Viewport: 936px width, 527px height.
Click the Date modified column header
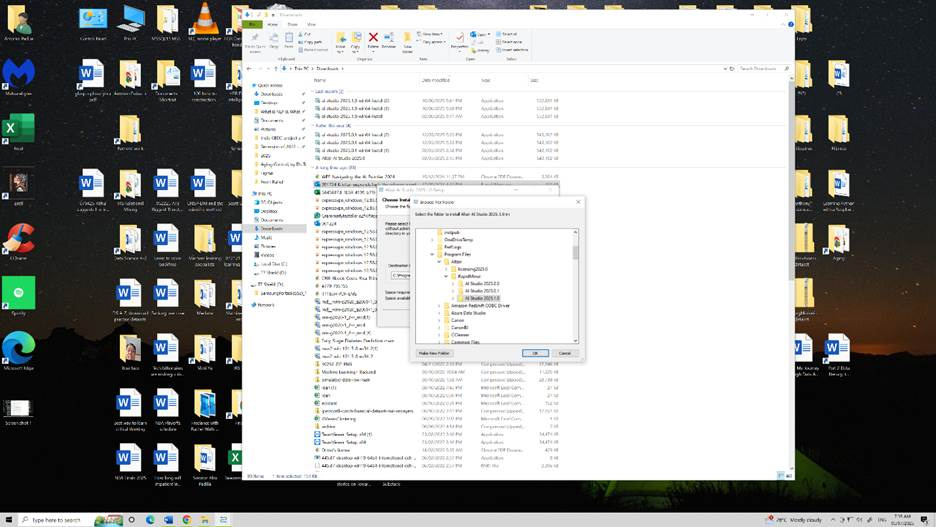click(436, 80)
